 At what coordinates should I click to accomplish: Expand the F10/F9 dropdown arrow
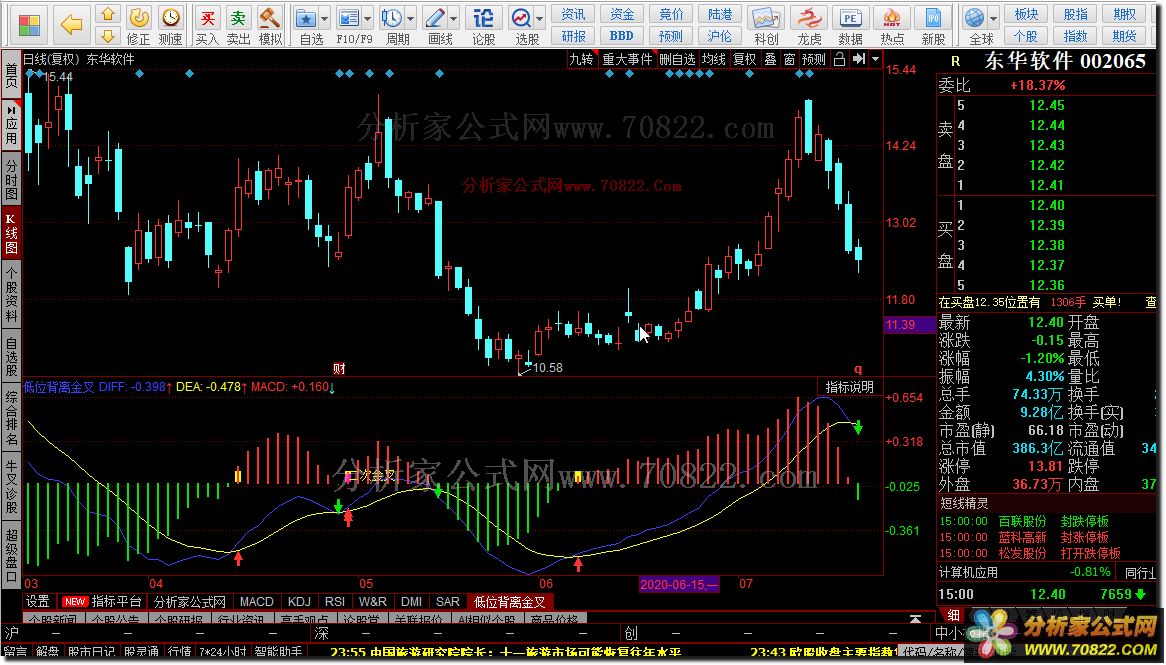pos(367,19)
